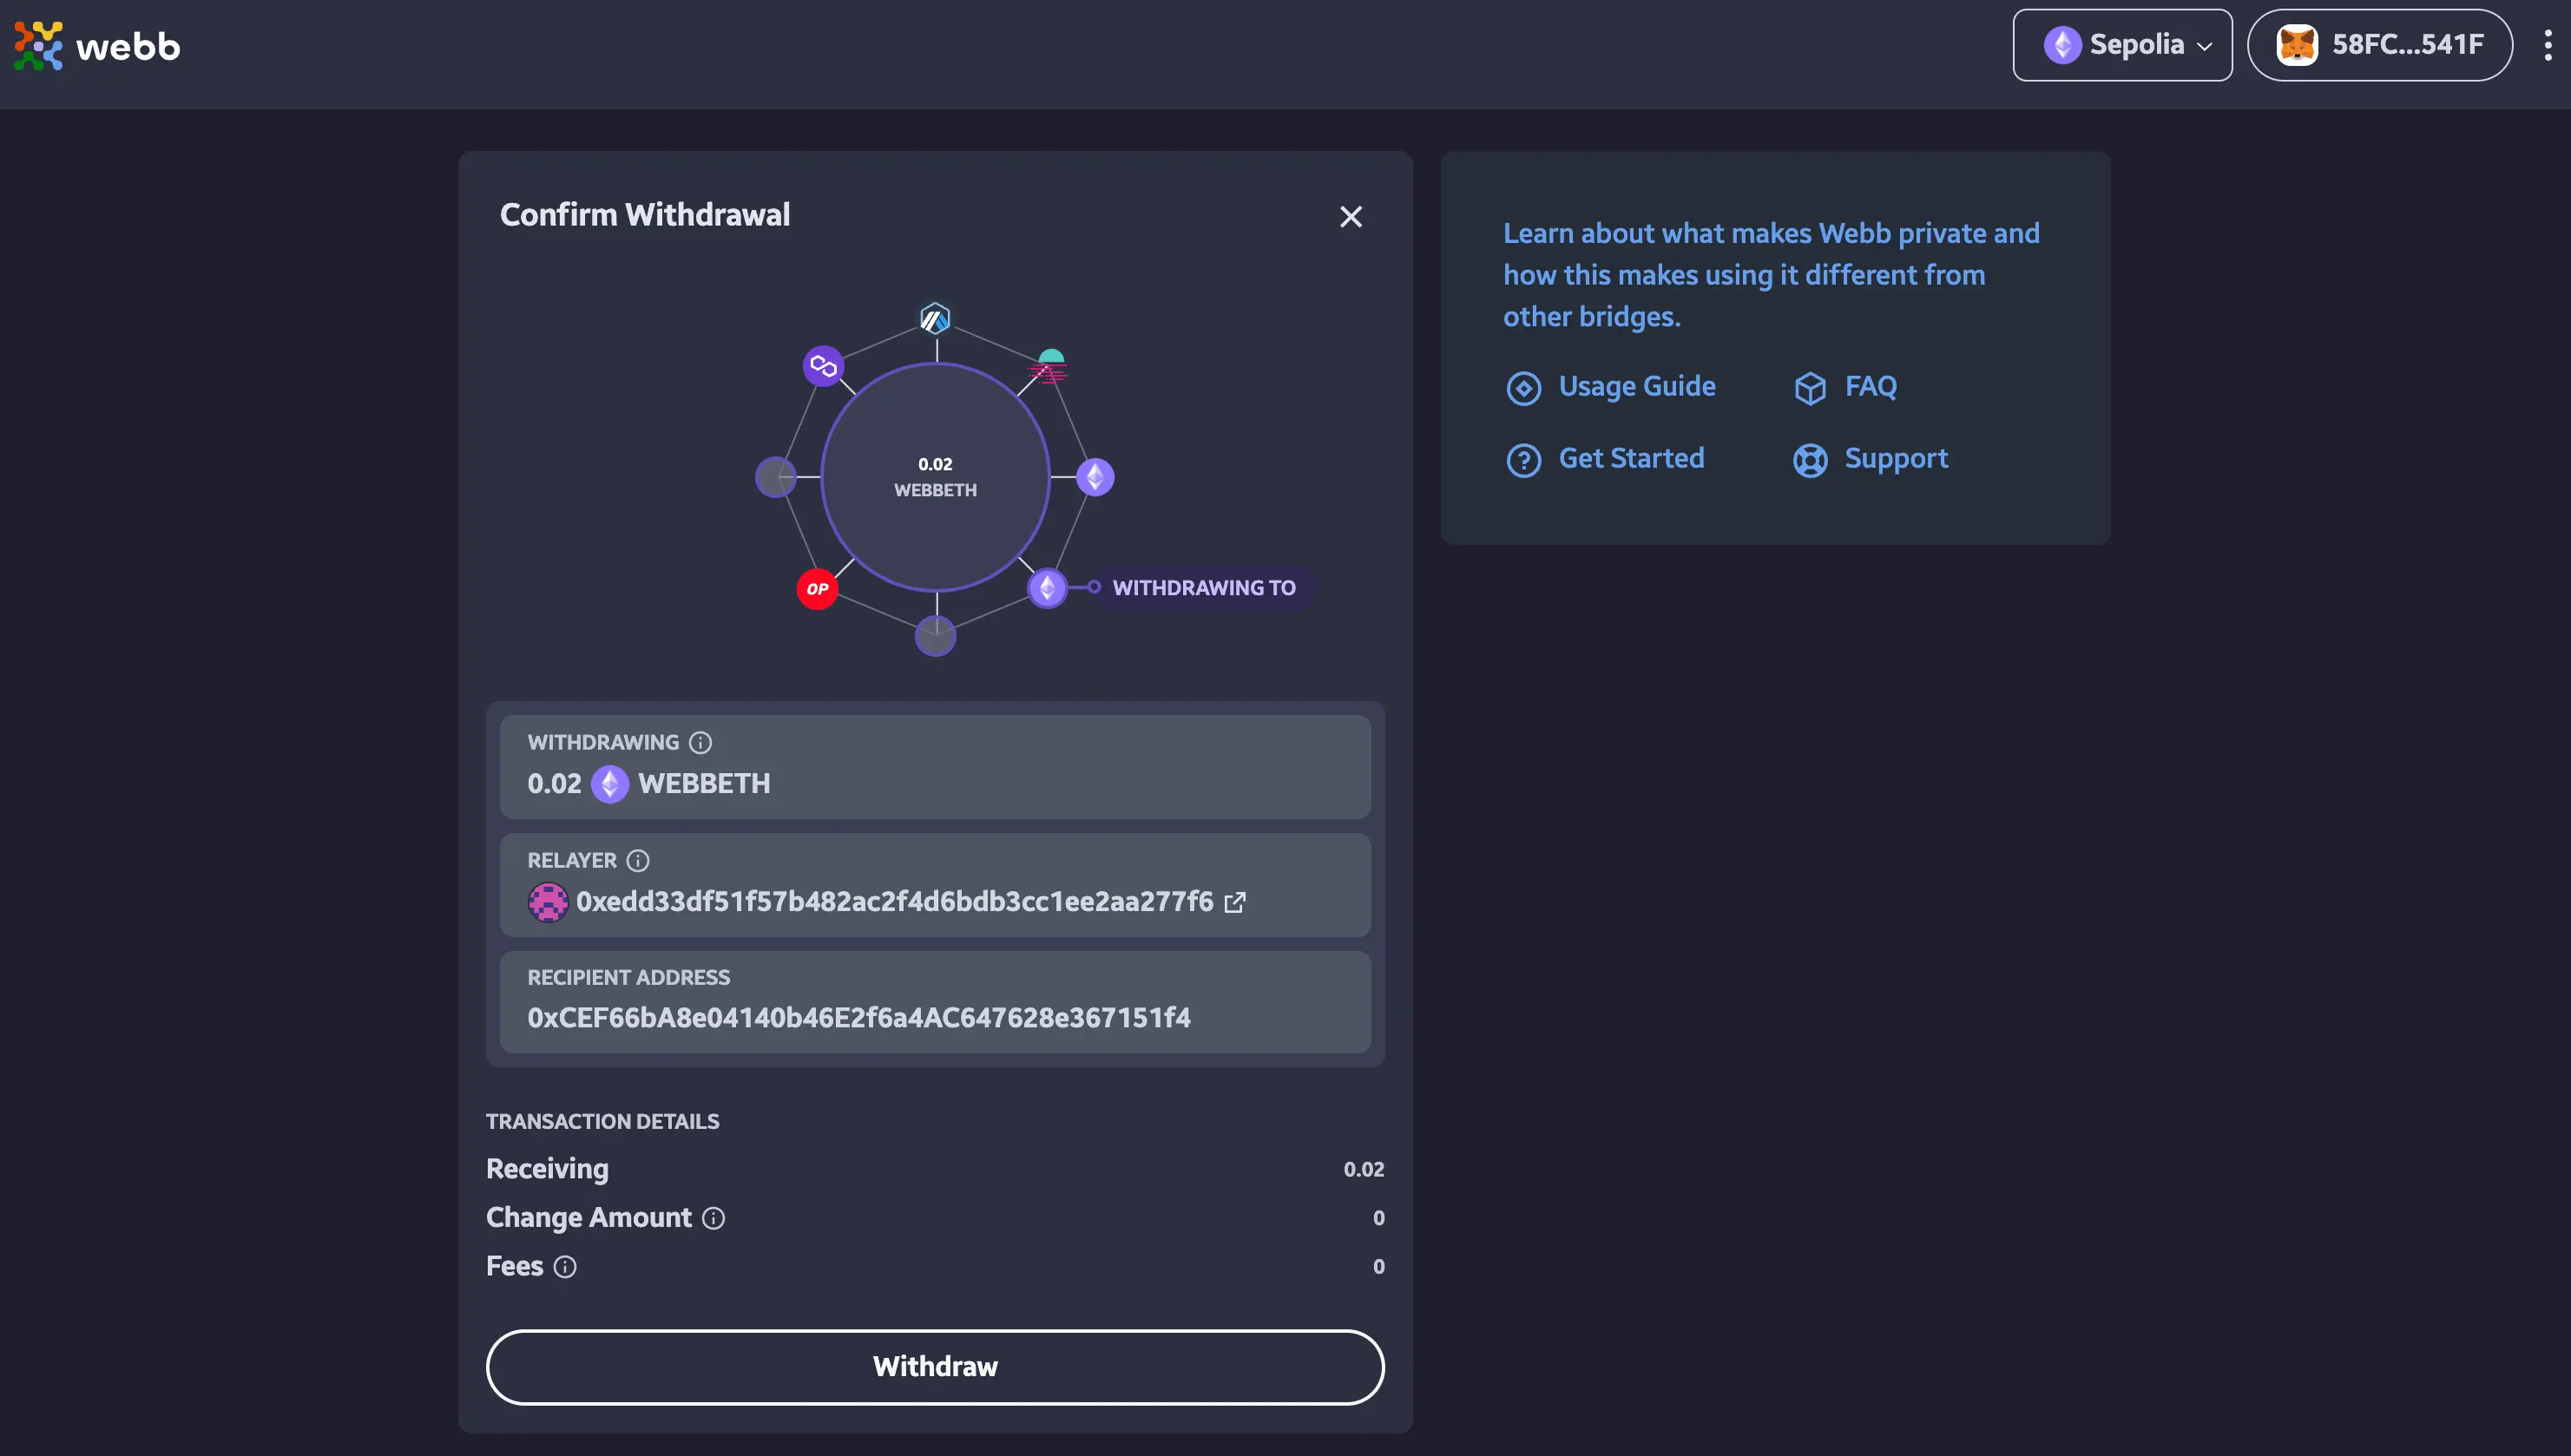This screenshot has height=1456, width=2571.
Task: Close the Confirm Withdrawal dialog
Action: tap(1350, 217)
